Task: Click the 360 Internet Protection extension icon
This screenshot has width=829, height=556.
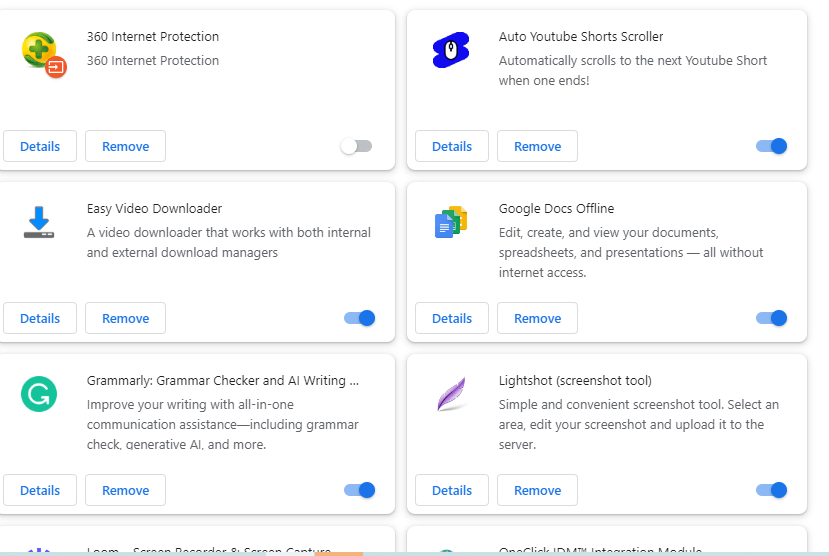Action: click(44, 54)
